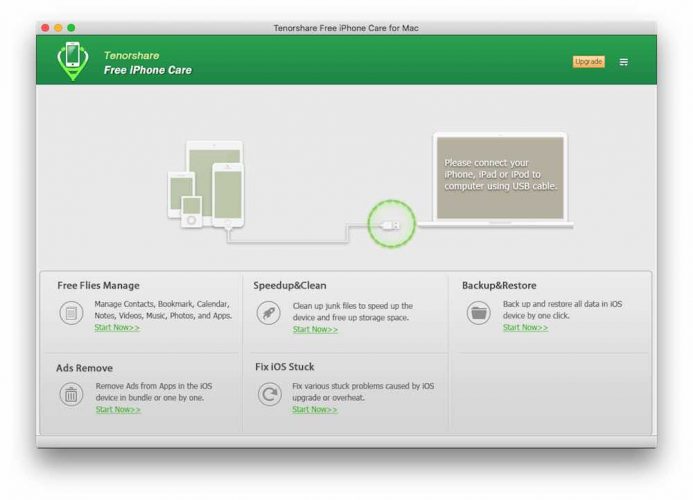693x500 pixels.
Task: Click the orange Upgrade button
Action: pyautogui.click(x=589, y=61)
